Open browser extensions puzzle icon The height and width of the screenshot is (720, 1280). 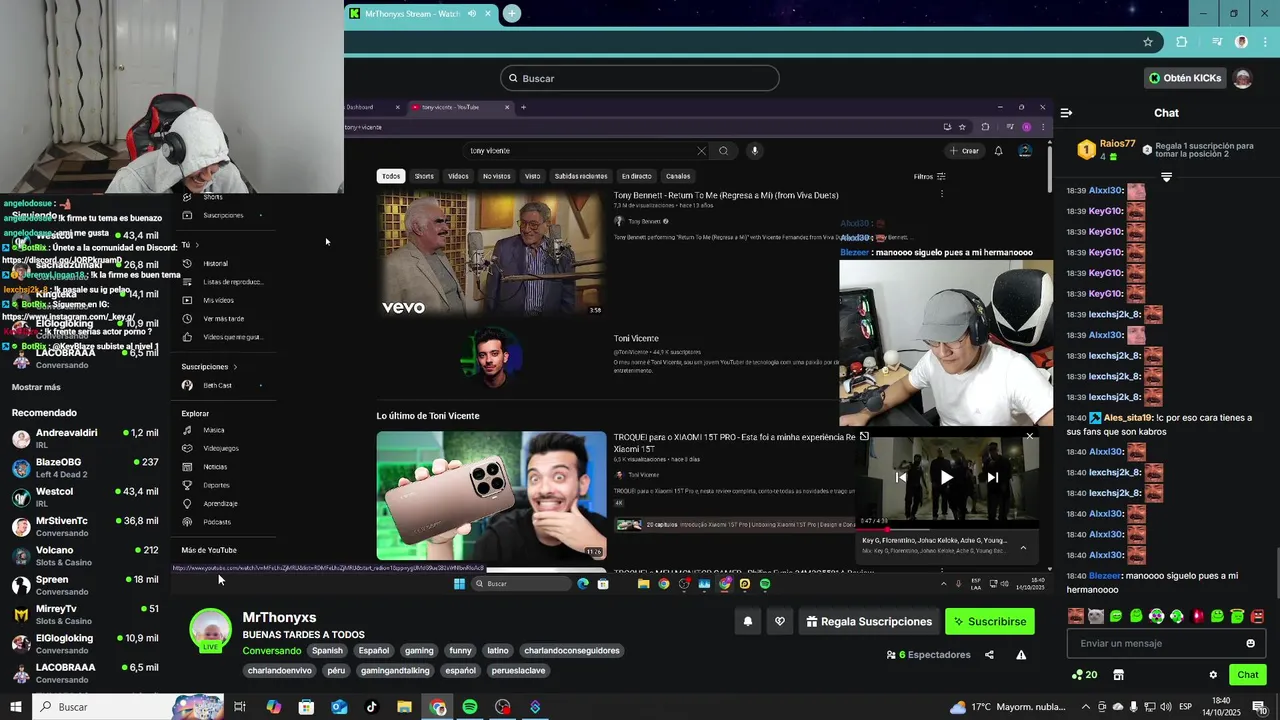(1182, 42)
